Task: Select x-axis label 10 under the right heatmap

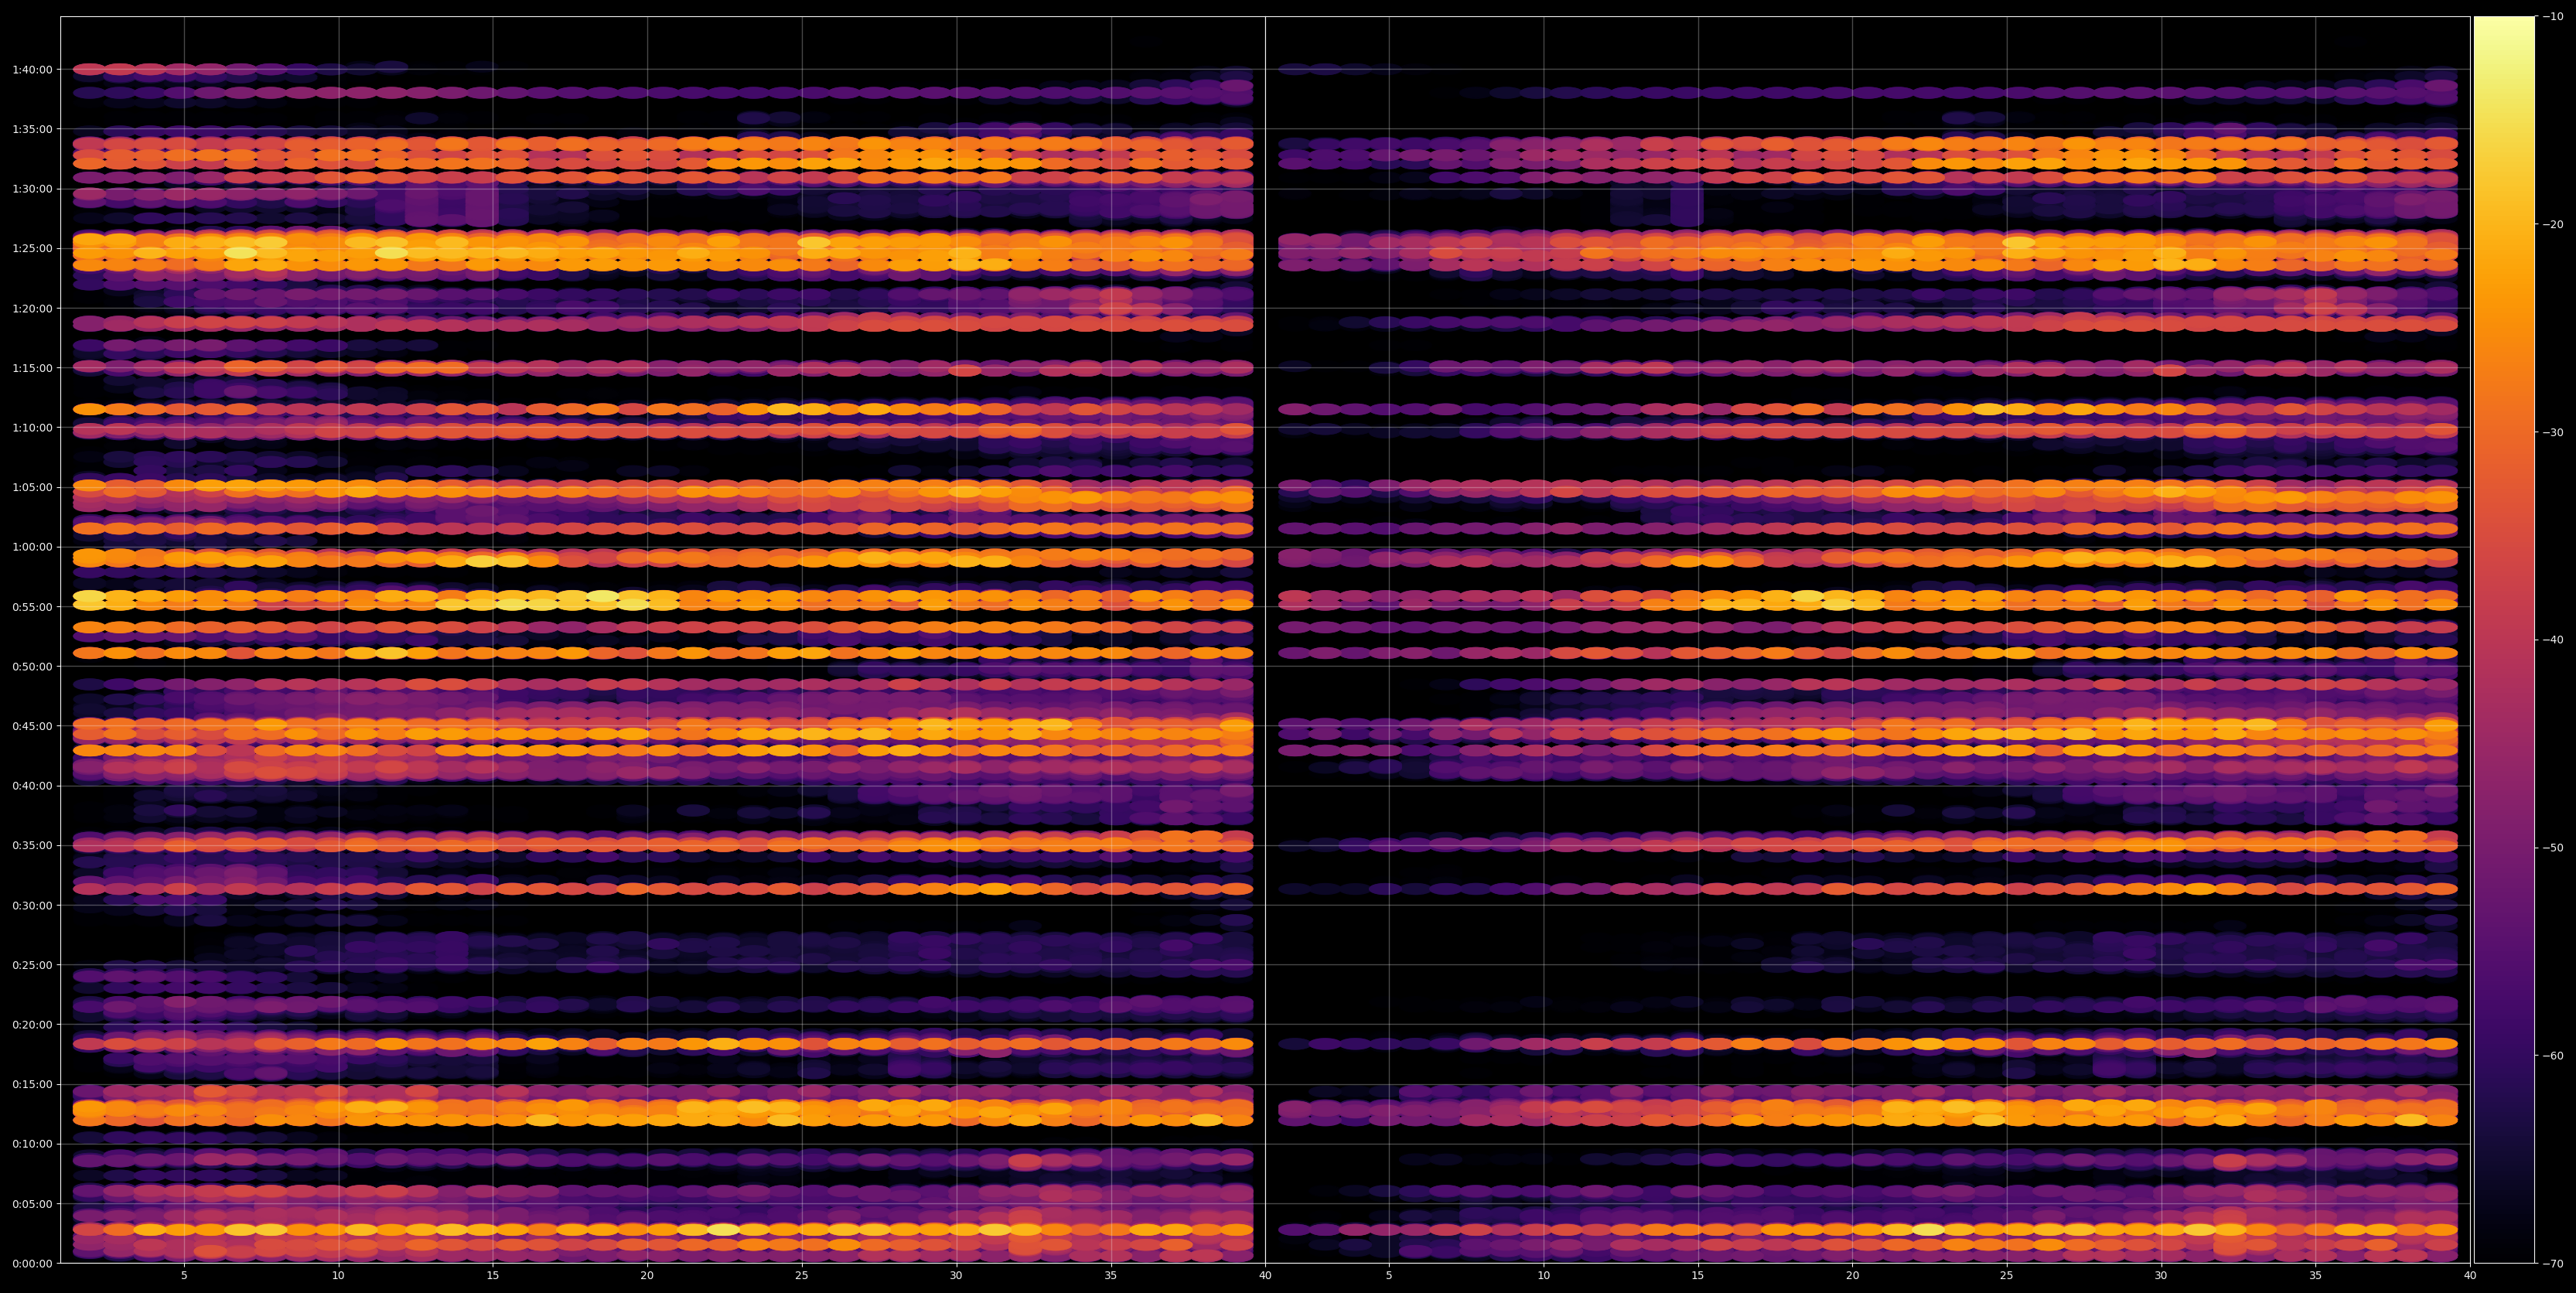Action: (x=1543, y=1276)
